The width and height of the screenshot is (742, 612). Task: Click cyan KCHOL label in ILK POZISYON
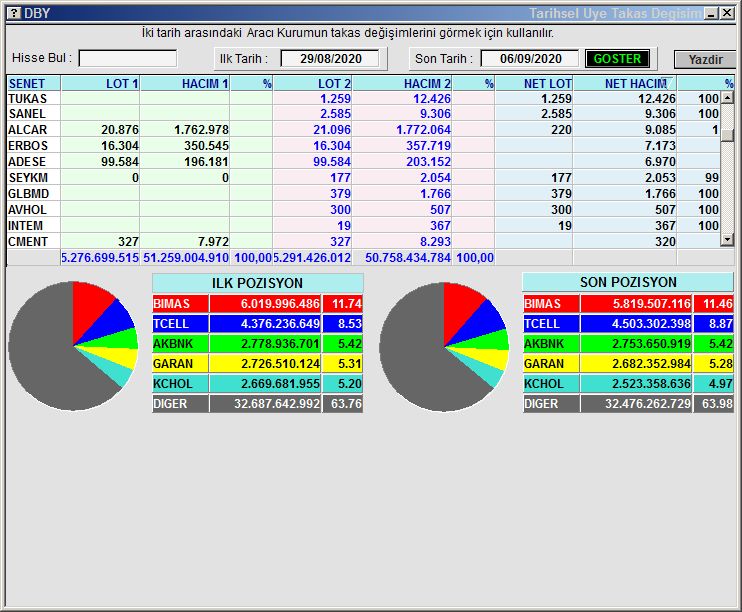[x=173, y=383]
